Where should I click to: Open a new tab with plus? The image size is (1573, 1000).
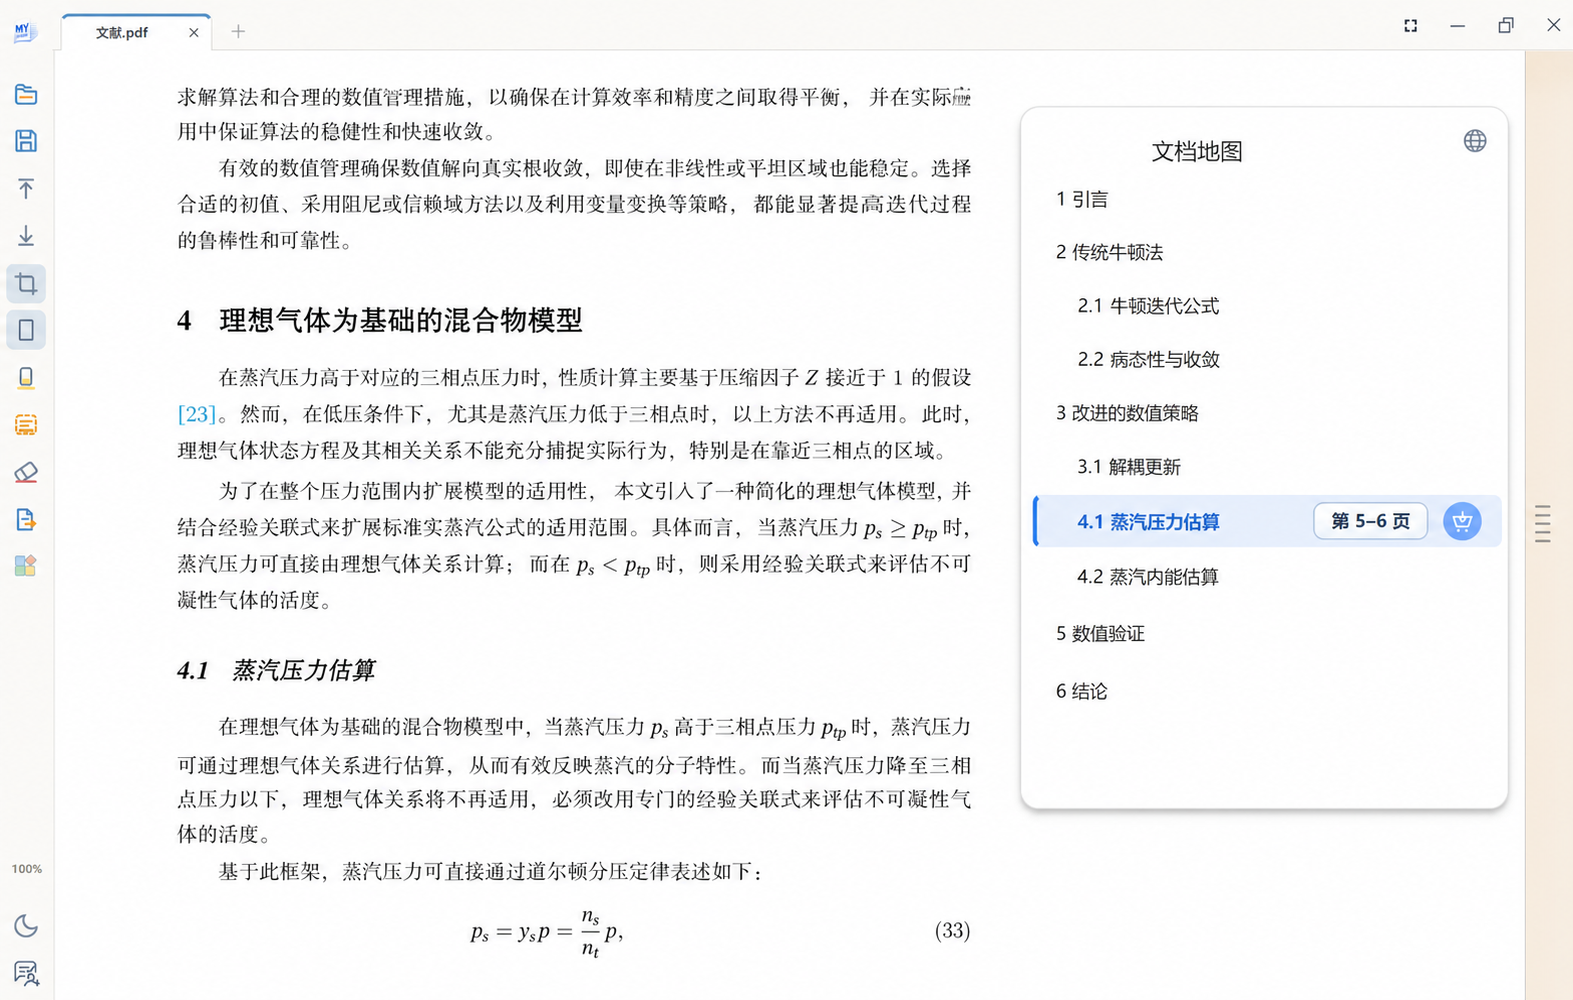[x=238, y=31]
